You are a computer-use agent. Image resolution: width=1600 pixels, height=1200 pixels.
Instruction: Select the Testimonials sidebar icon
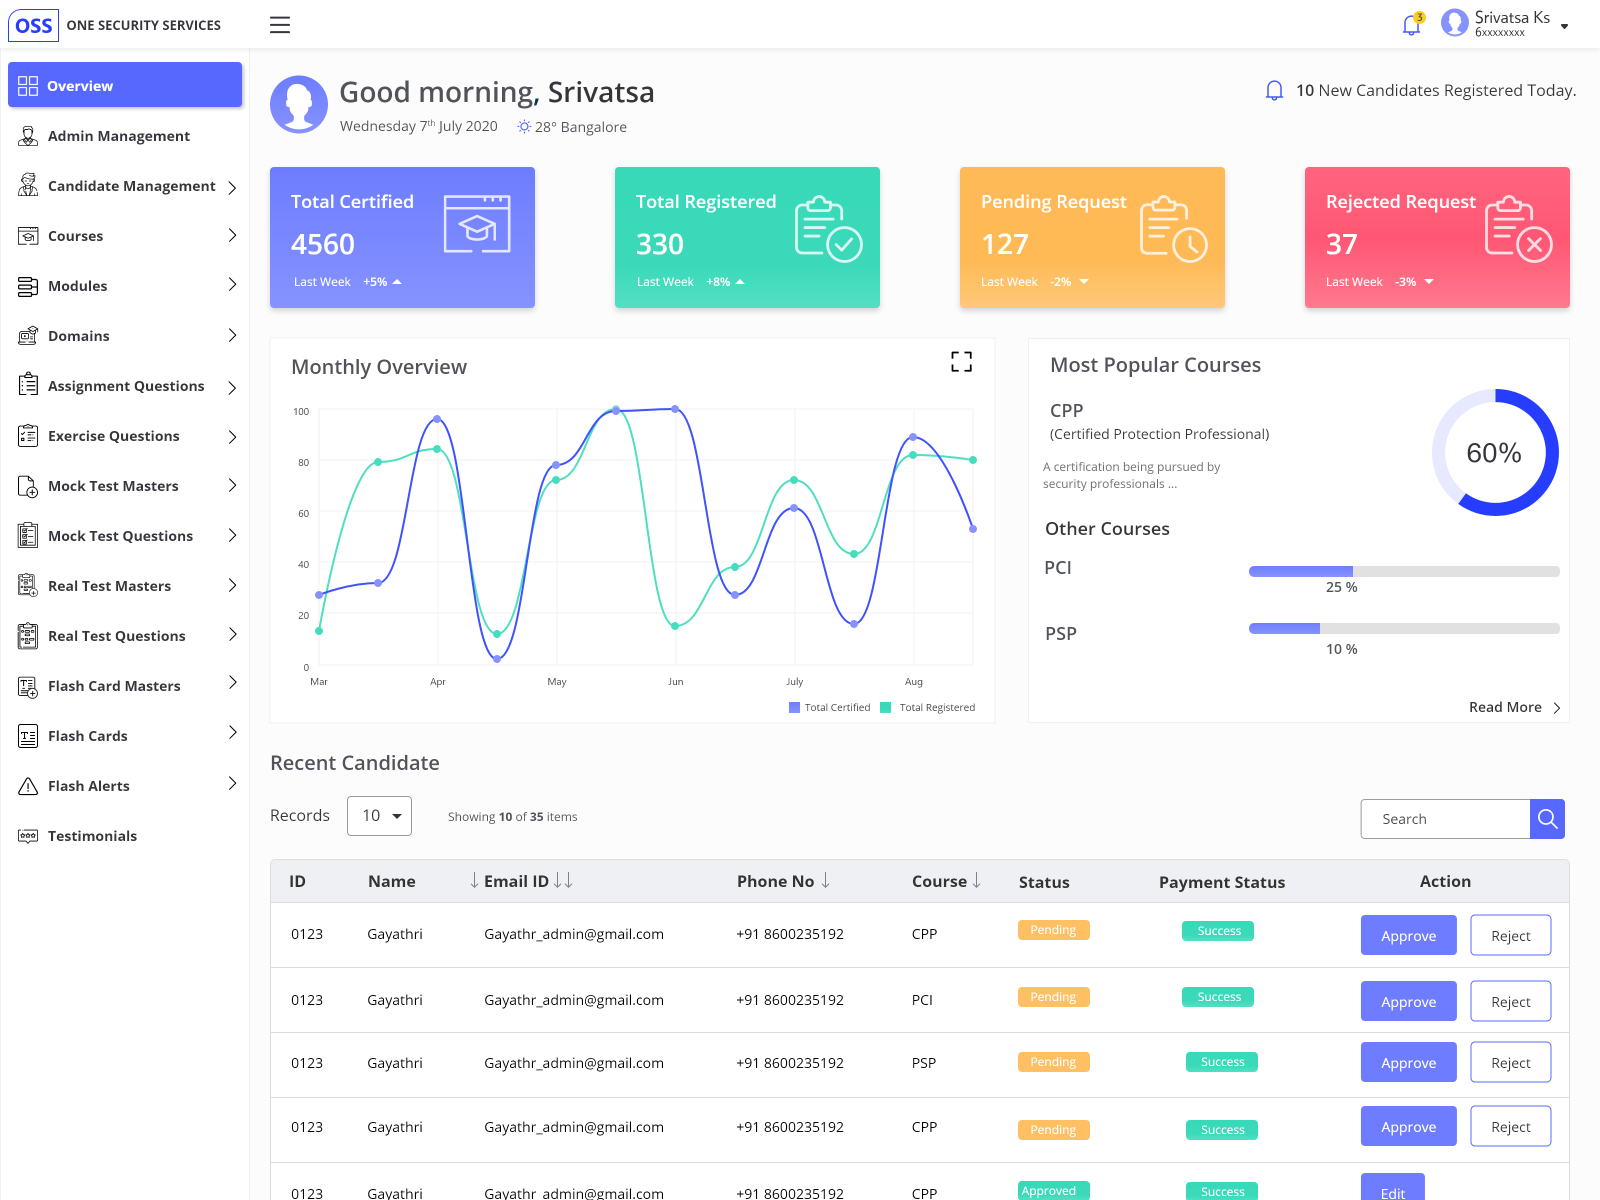point(28,835)
